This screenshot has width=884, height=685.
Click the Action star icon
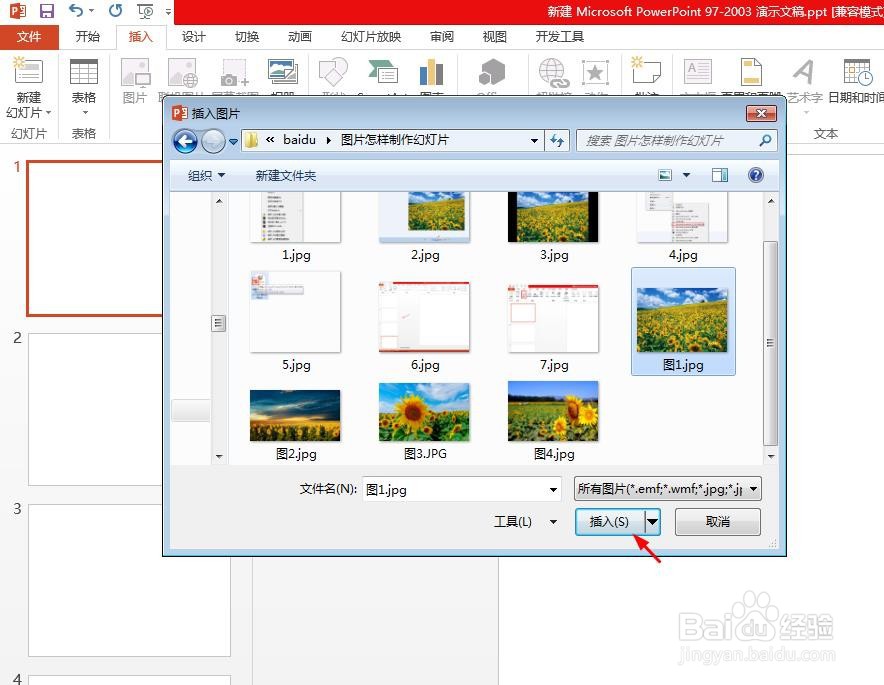pyautogui.click(x=595, y=72)
